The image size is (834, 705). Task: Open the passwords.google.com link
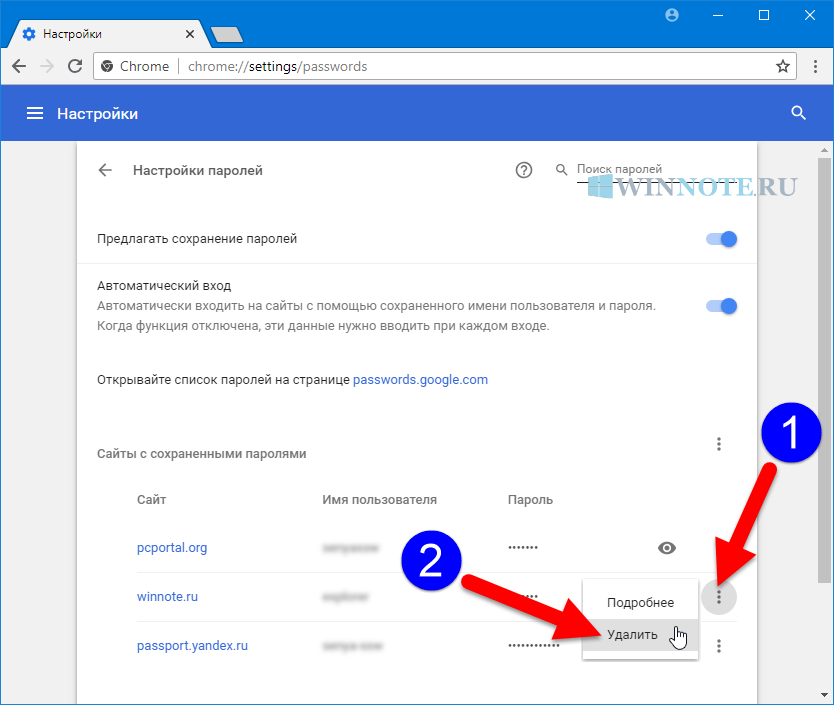pyautogui.click(x=420, y=379)
